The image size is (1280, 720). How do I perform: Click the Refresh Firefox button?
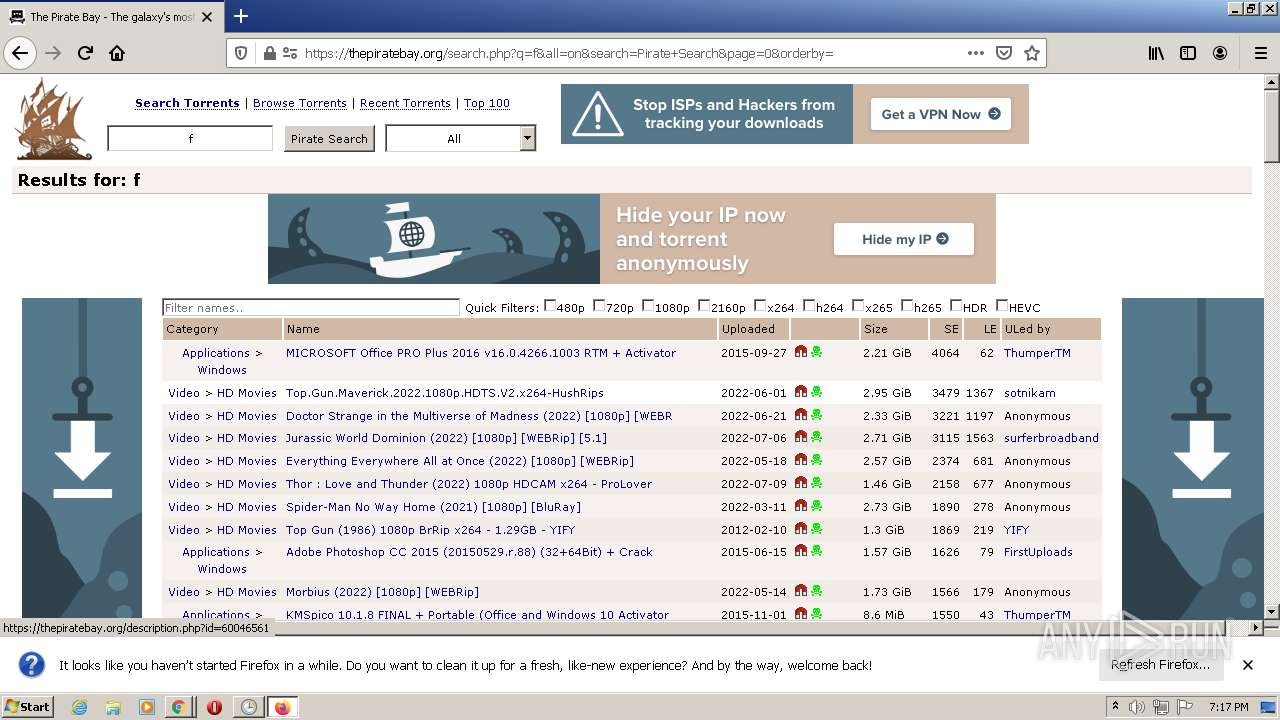[x=1160, y=665]
